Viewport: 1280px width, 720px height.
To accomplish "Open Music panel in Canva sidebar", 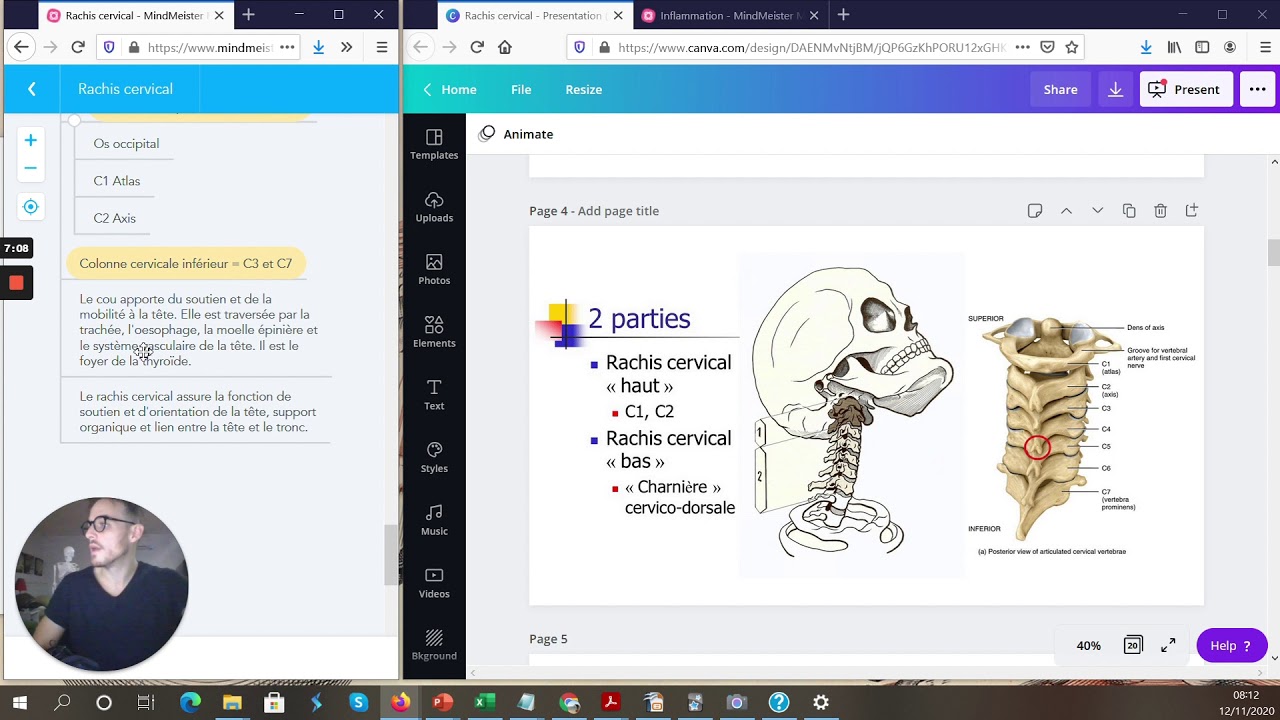I will [x=434, y=520].
